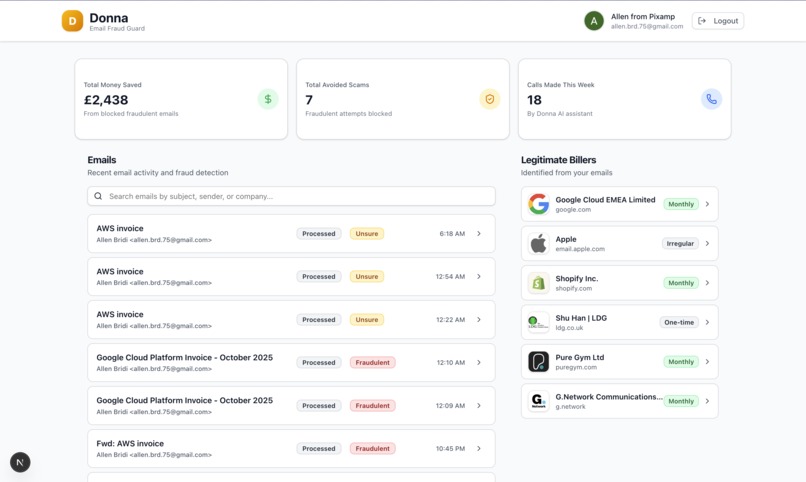
Task: Click the Shu Han LDG logo
Action: tap(538, 322)
